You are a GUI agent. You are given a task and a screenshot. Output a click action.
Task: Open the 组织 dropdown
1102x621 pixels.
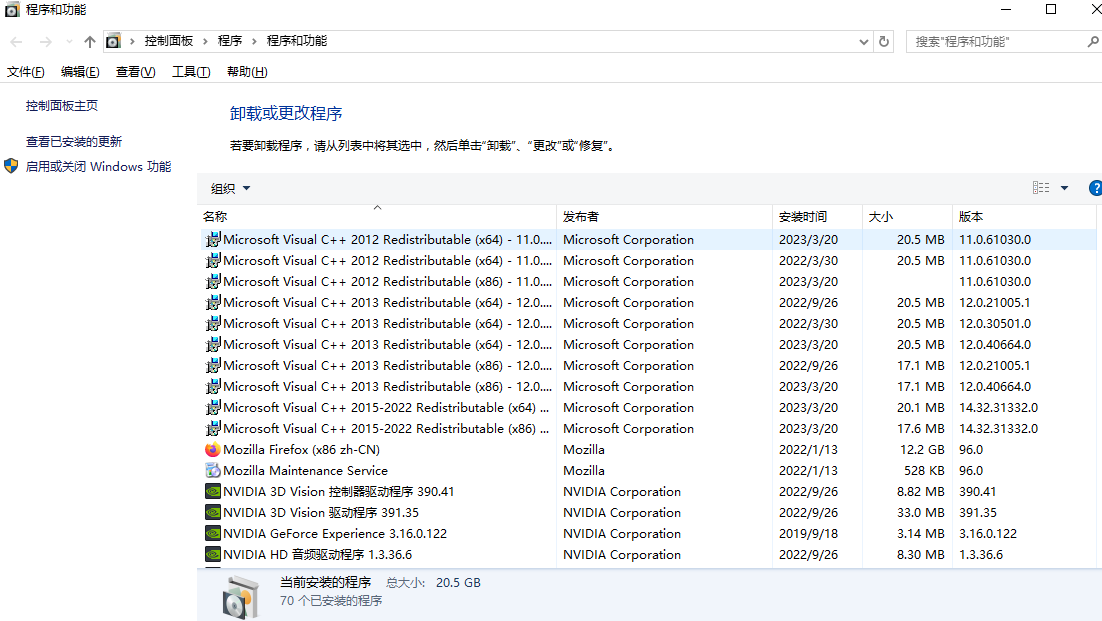coord(231,188)
